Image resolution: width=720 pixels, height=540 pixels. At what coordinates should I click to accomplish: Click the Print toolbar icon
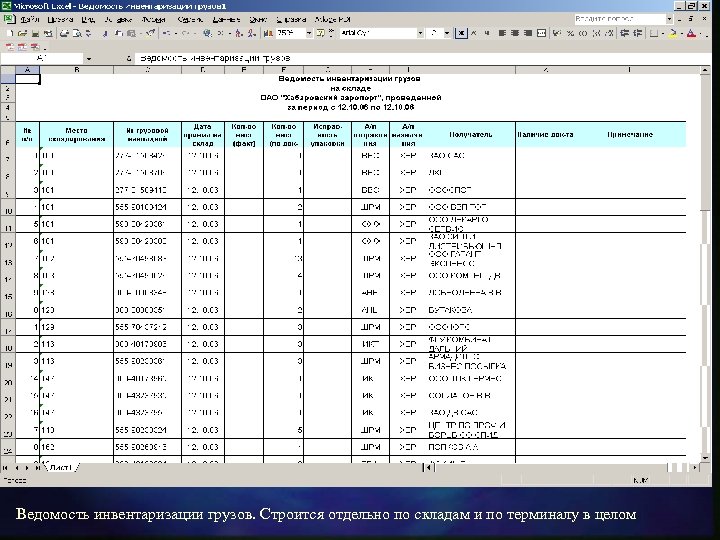click(64, 33)
